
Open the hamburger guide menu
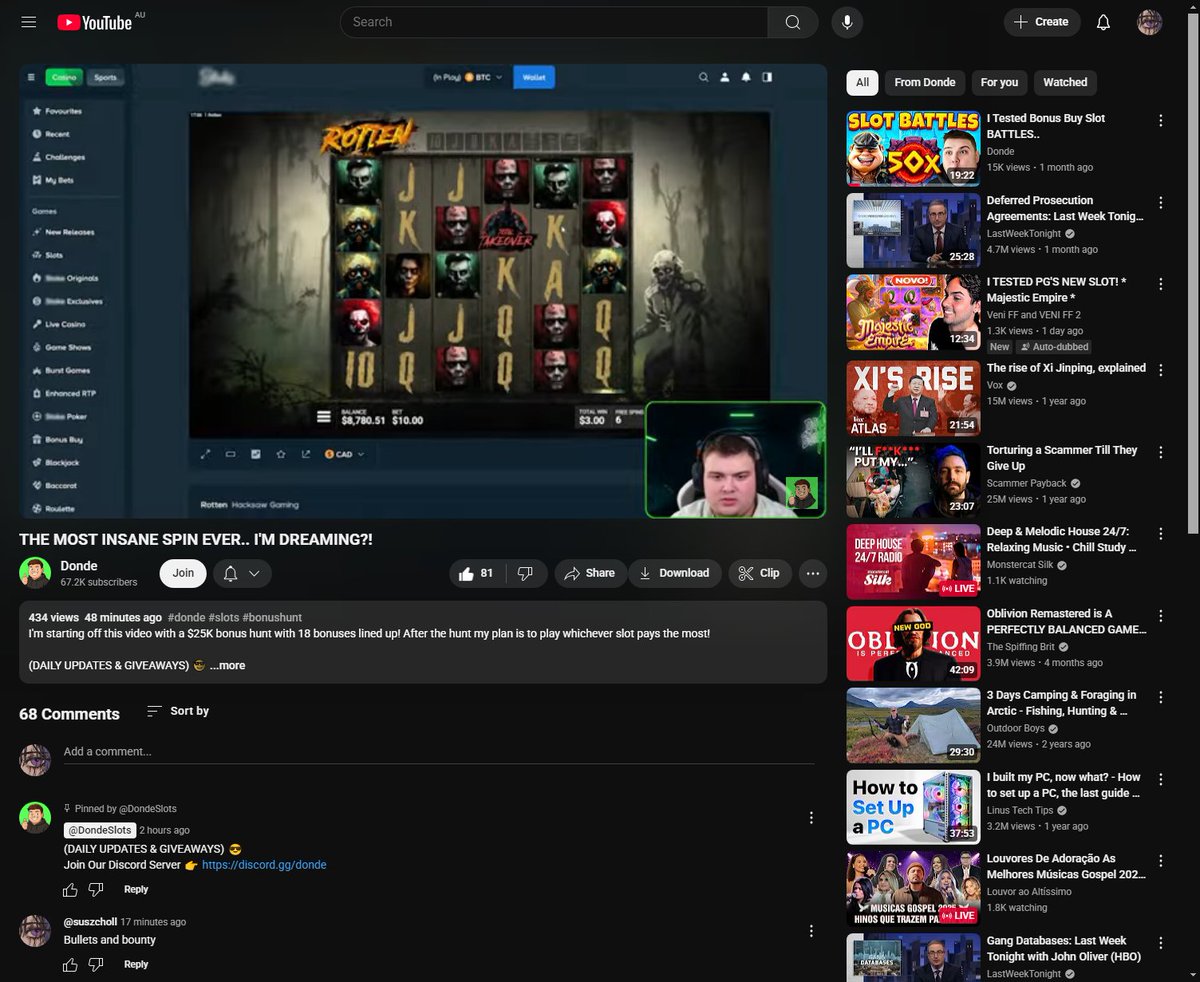coord(28,22)
